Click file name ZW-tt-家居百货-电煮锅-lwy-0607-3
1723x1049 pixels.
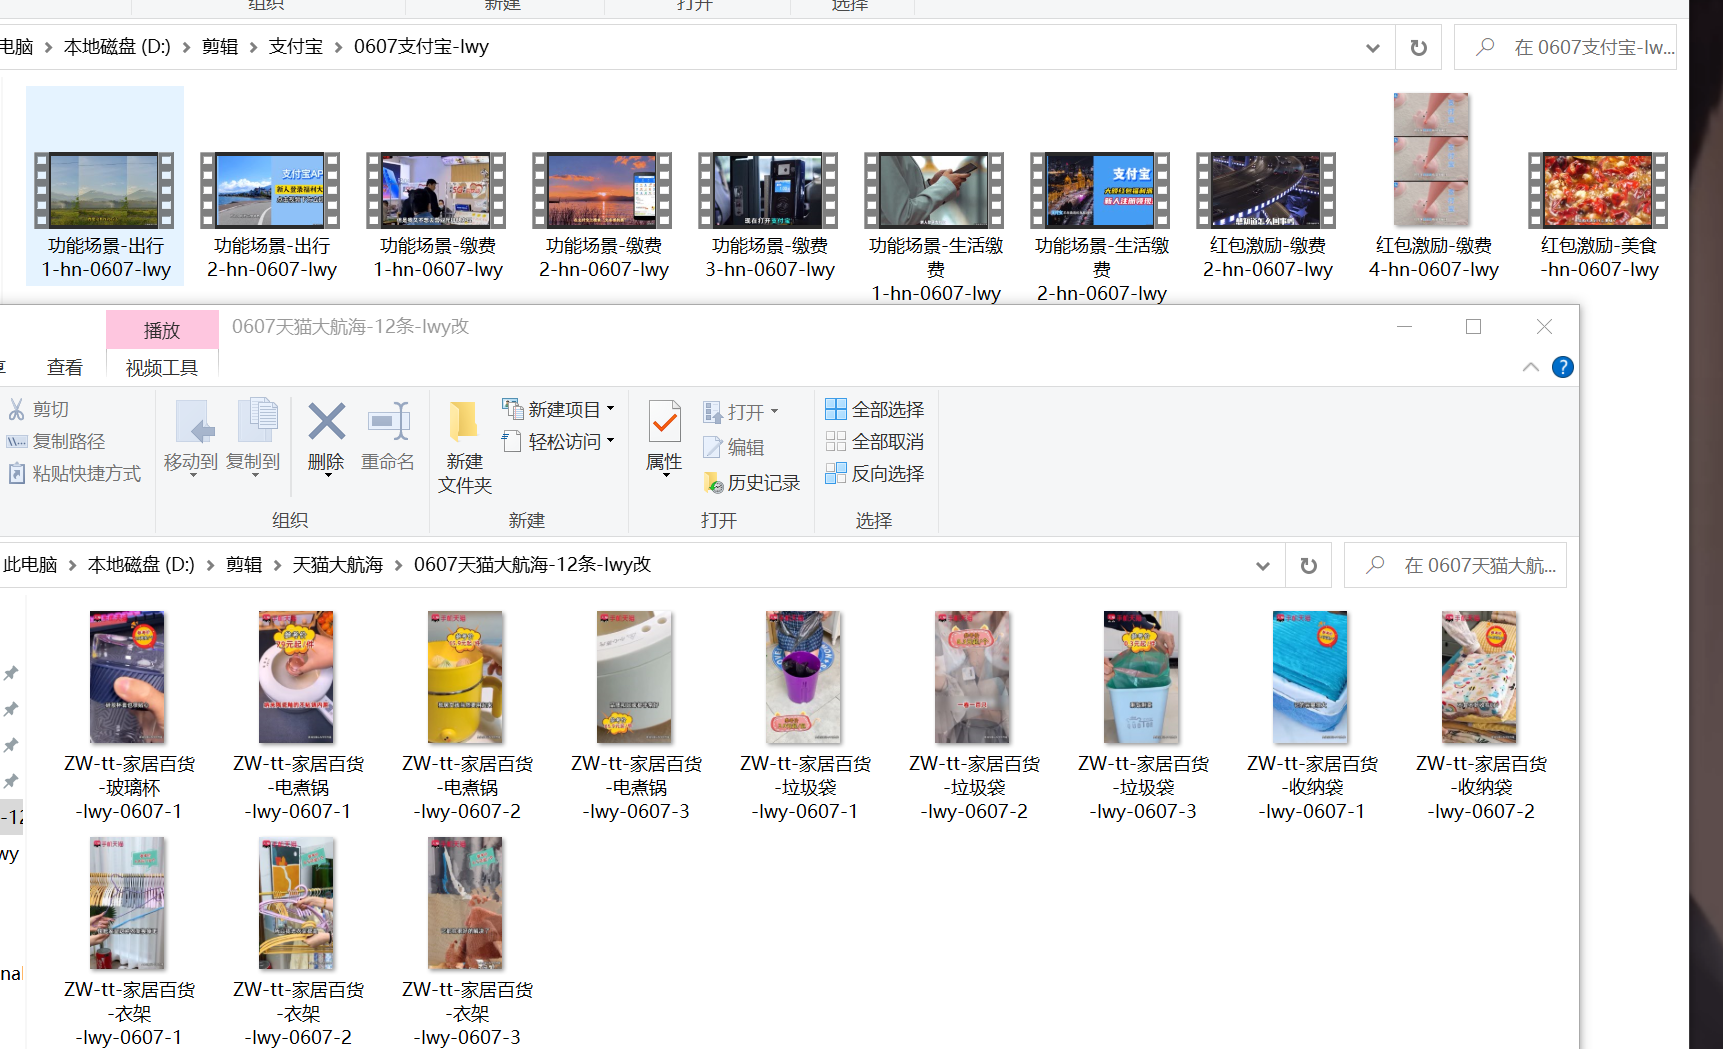[x=636, y=788]
